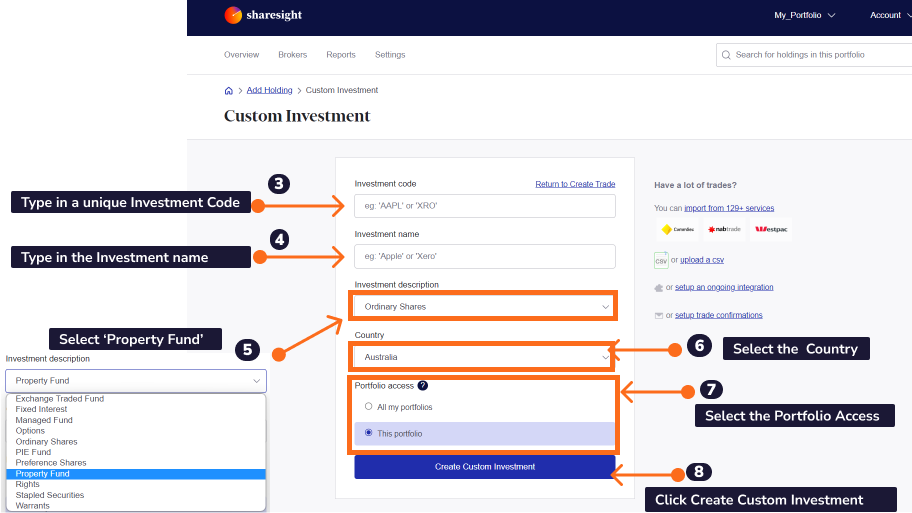Click the Westpac broker logo
This screenshot has height=513, width=912.
pos(771,229)
